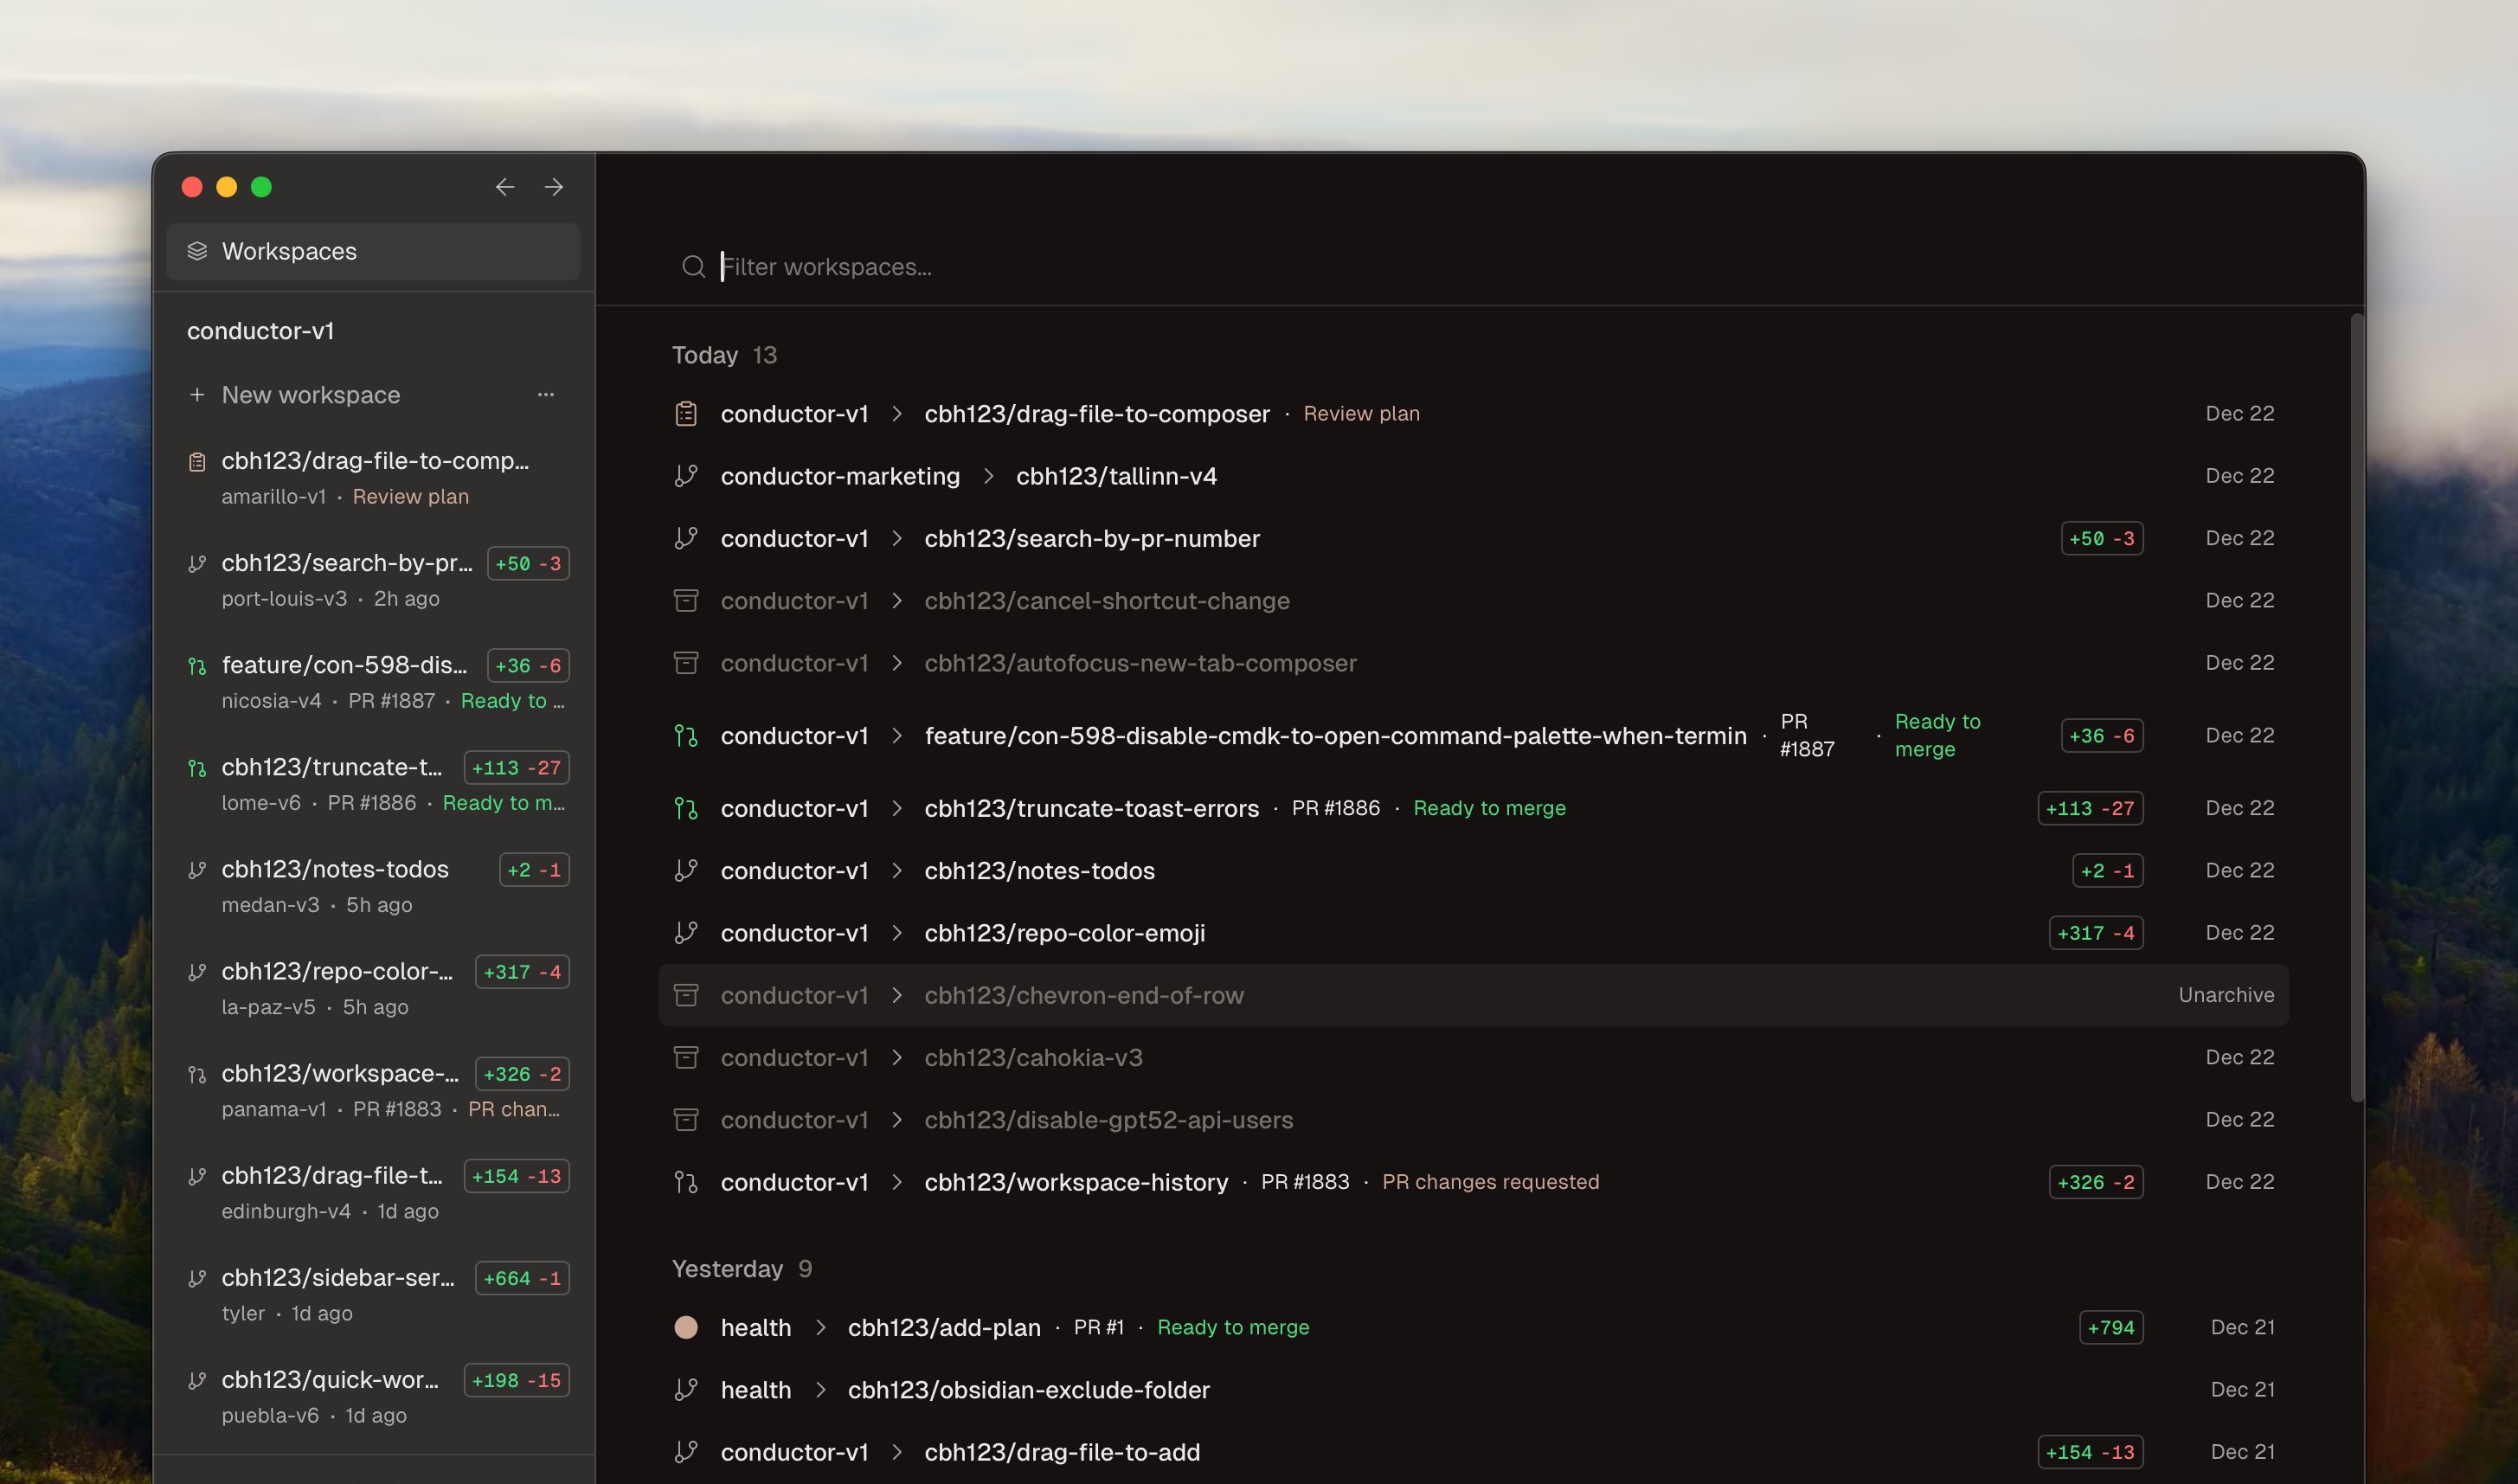Click the plus icon for New workspace
Screen dimensions: 2518x1484
pos(197,395)
